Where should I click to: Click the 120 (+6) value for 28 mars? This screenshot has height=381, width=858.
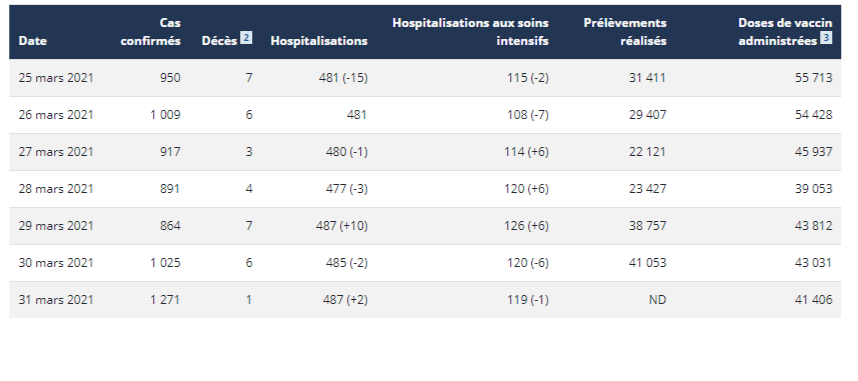tap(526, 189)
